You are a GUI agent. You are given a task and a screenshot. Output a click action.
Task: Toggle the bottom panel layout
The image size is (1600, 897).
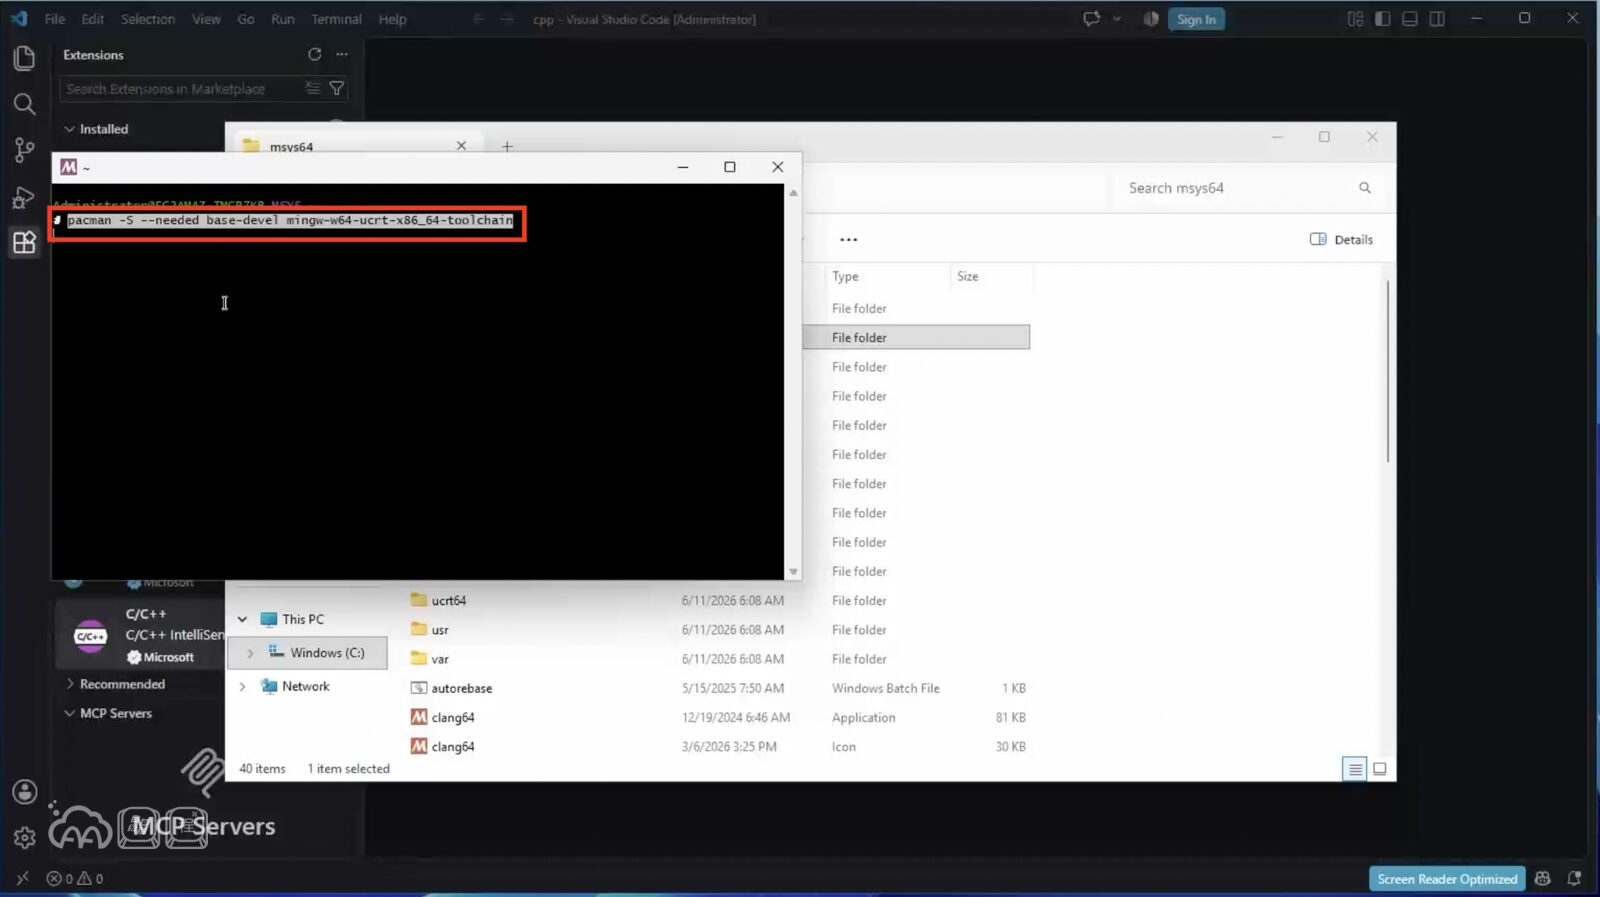click(1410, 19)
